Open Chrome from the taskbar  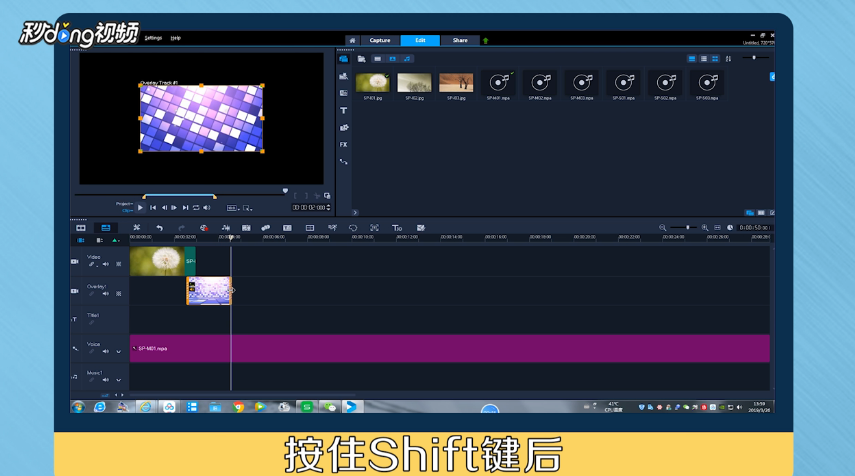[x=238, y=407]
